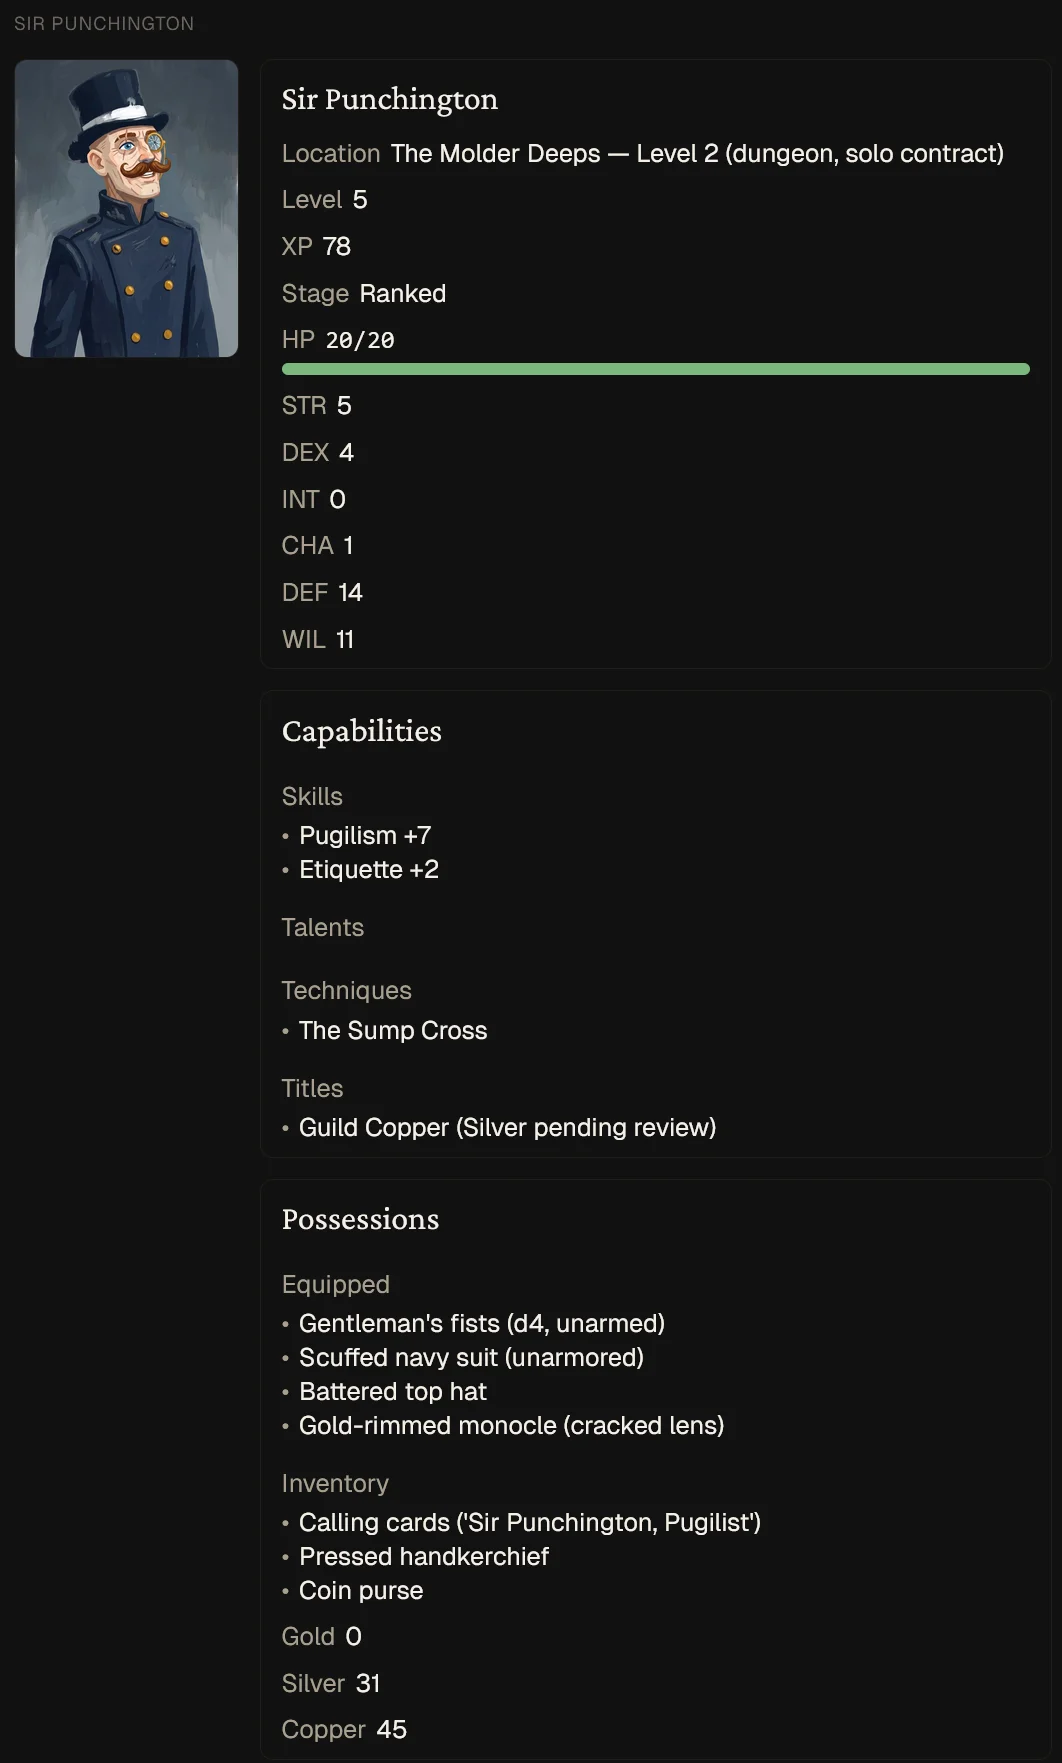Click the Battered top hat item
The width and height of the screenshot is (1062, 1763).
(x=393, y=1391)
